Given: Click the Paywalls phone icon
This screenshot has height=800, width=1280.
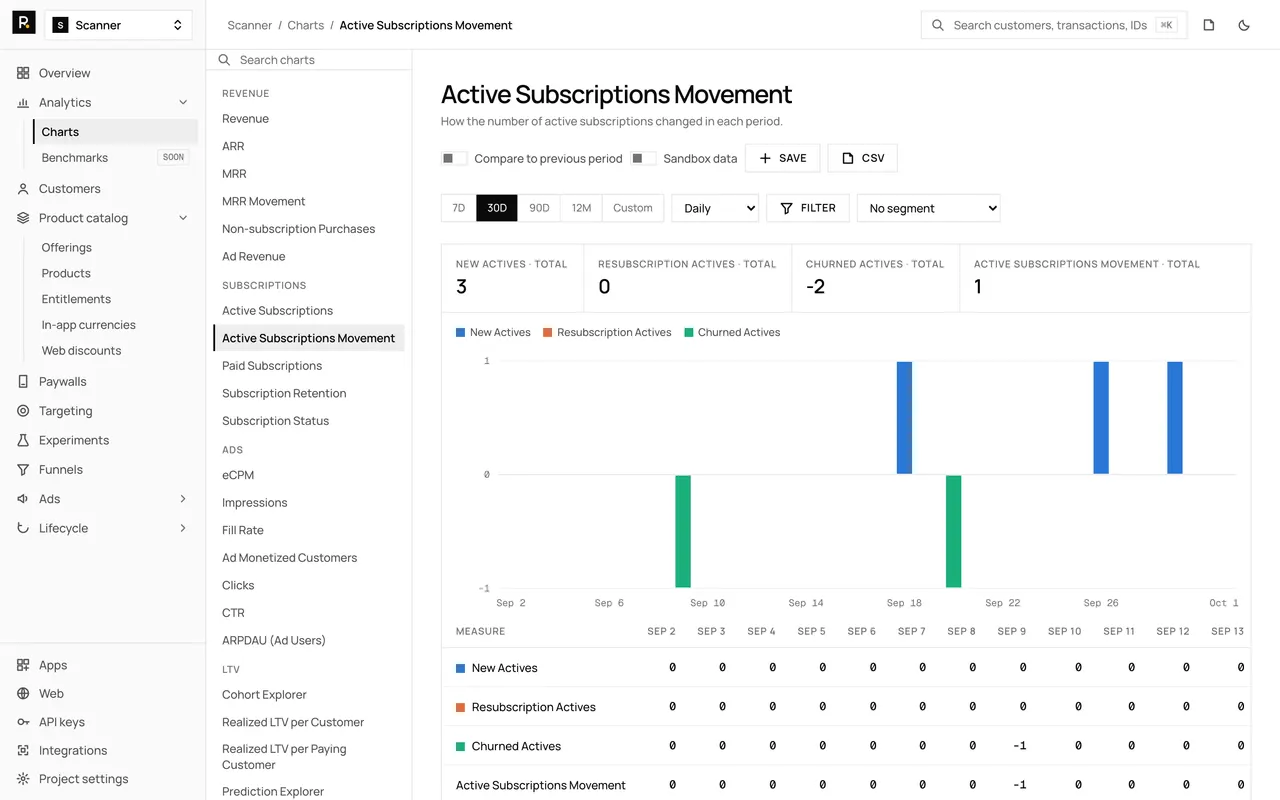Looking at the screenshot, I should pos(23,381).
